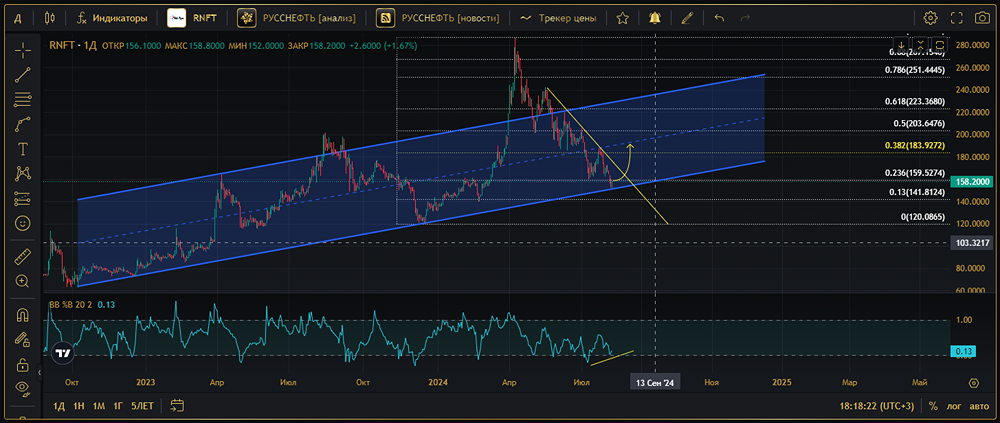Click the star favorites icon
Image resolution: width=1000 pixels, height=423 pixels.
tap(623, 18)
